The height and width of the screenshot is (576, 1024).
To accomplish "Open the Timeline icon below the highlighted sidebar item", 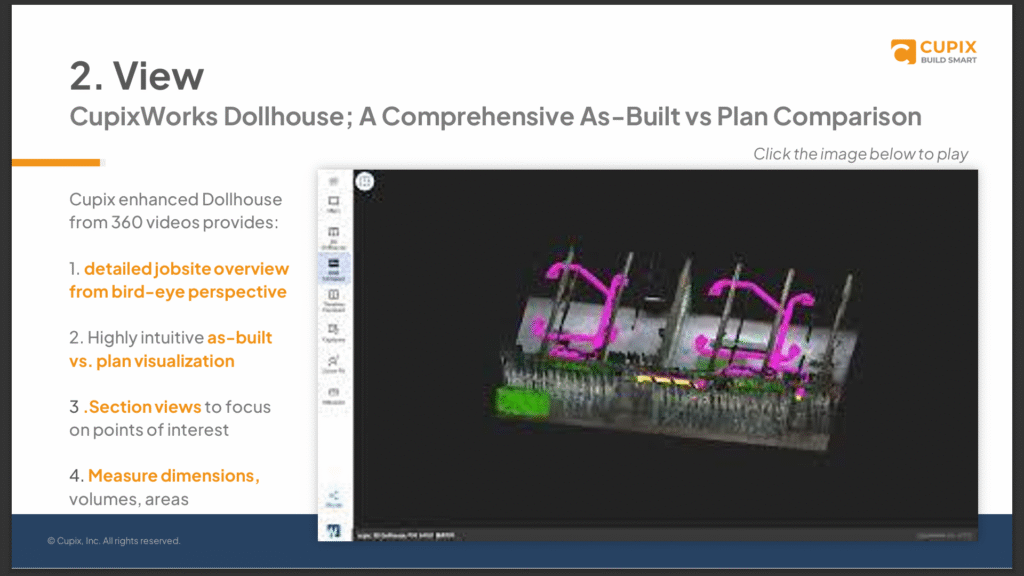I will pyautogui.click(x=334, y=299).
